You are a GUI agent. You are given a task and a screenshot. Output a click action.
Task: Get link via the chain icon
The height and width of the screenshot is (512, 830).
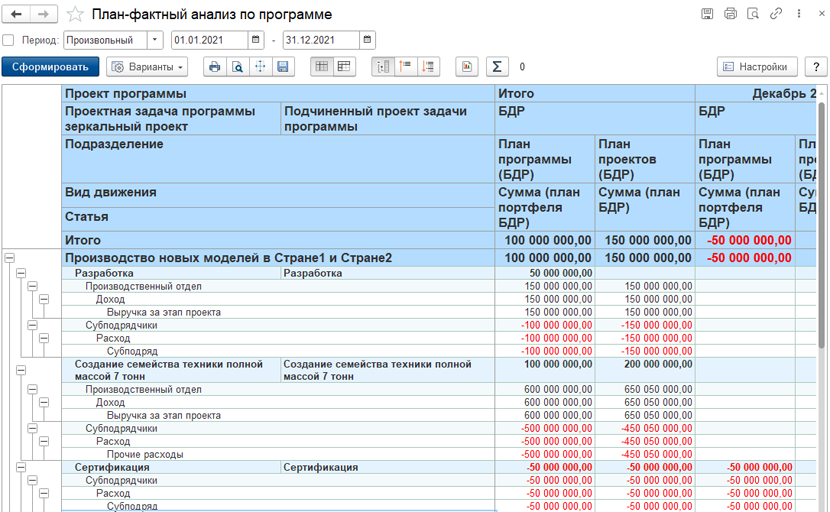[x=776, y=14]
